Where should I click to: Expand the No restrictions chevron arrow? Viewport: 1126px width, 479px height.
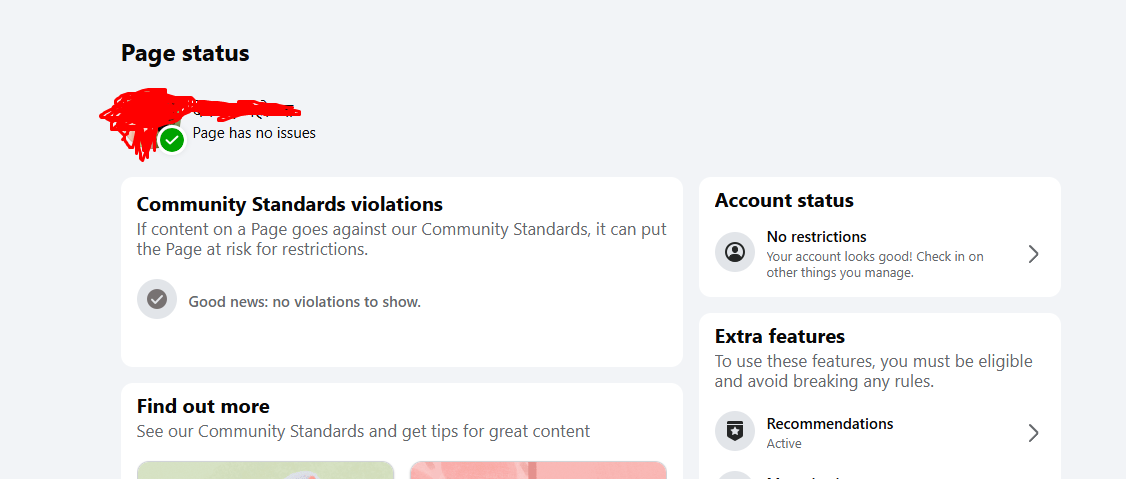1033,254
